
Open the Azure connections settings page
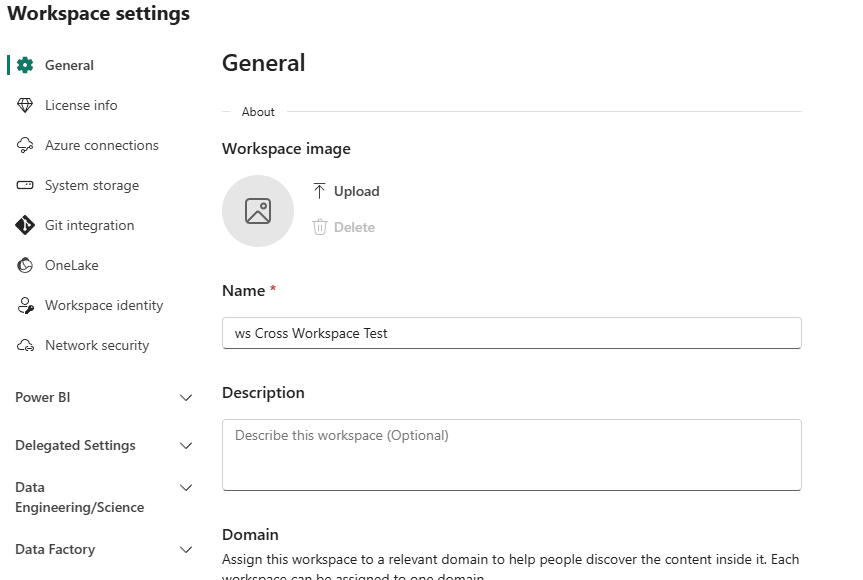click(x=101, y=146)
